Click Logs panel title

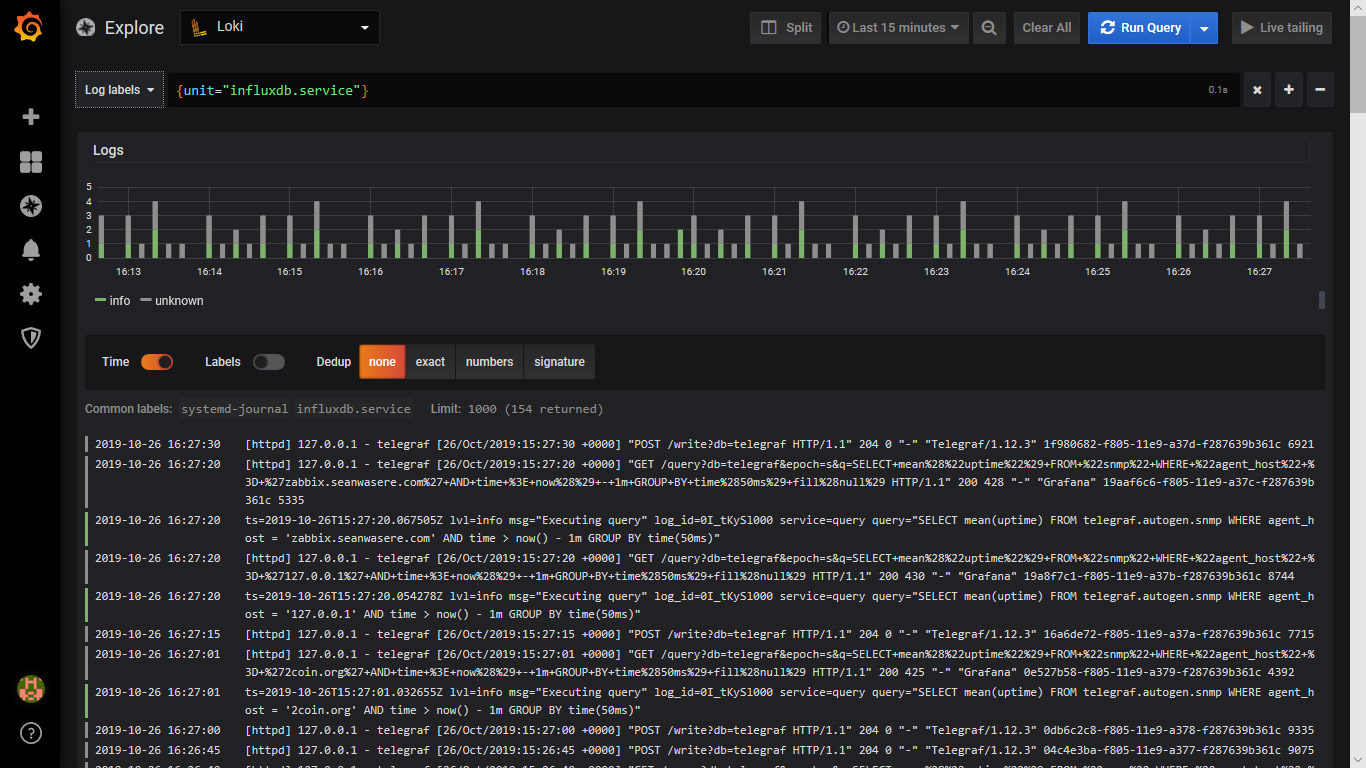tap(108, 150)
